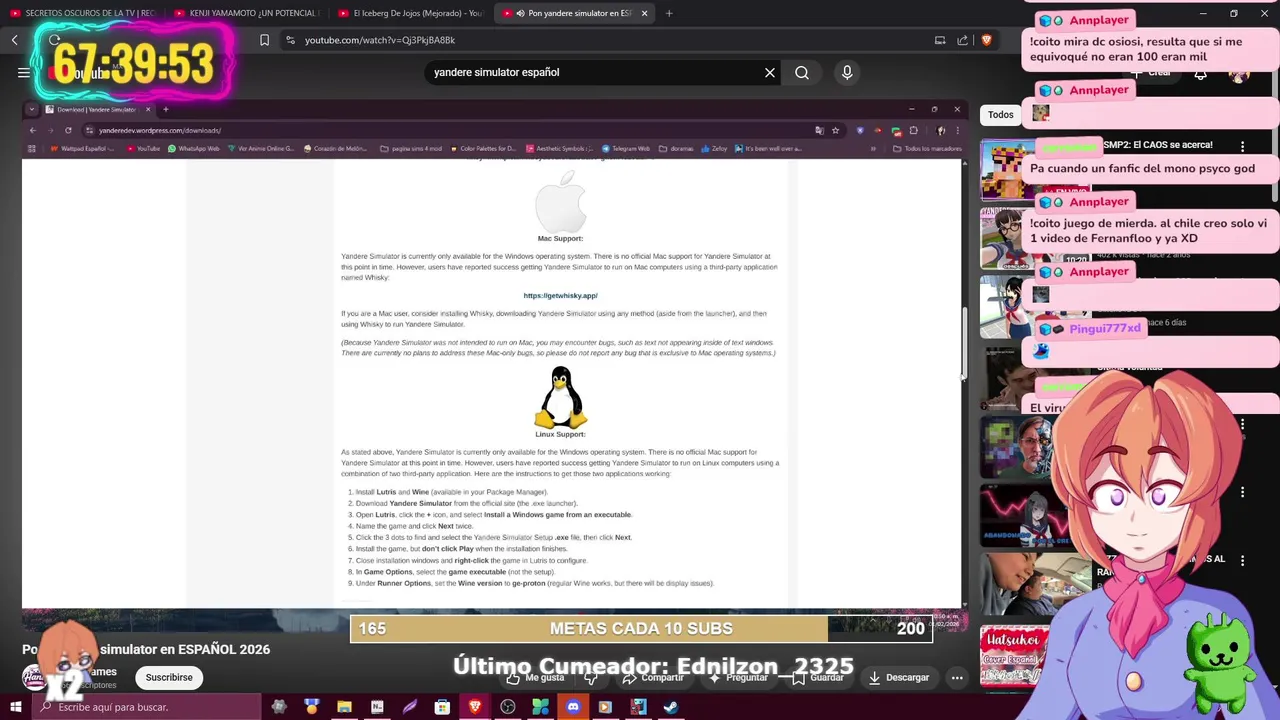Select 'Todos' filter chip in sidebar

pyautogui.click(x=1001, y=114)
